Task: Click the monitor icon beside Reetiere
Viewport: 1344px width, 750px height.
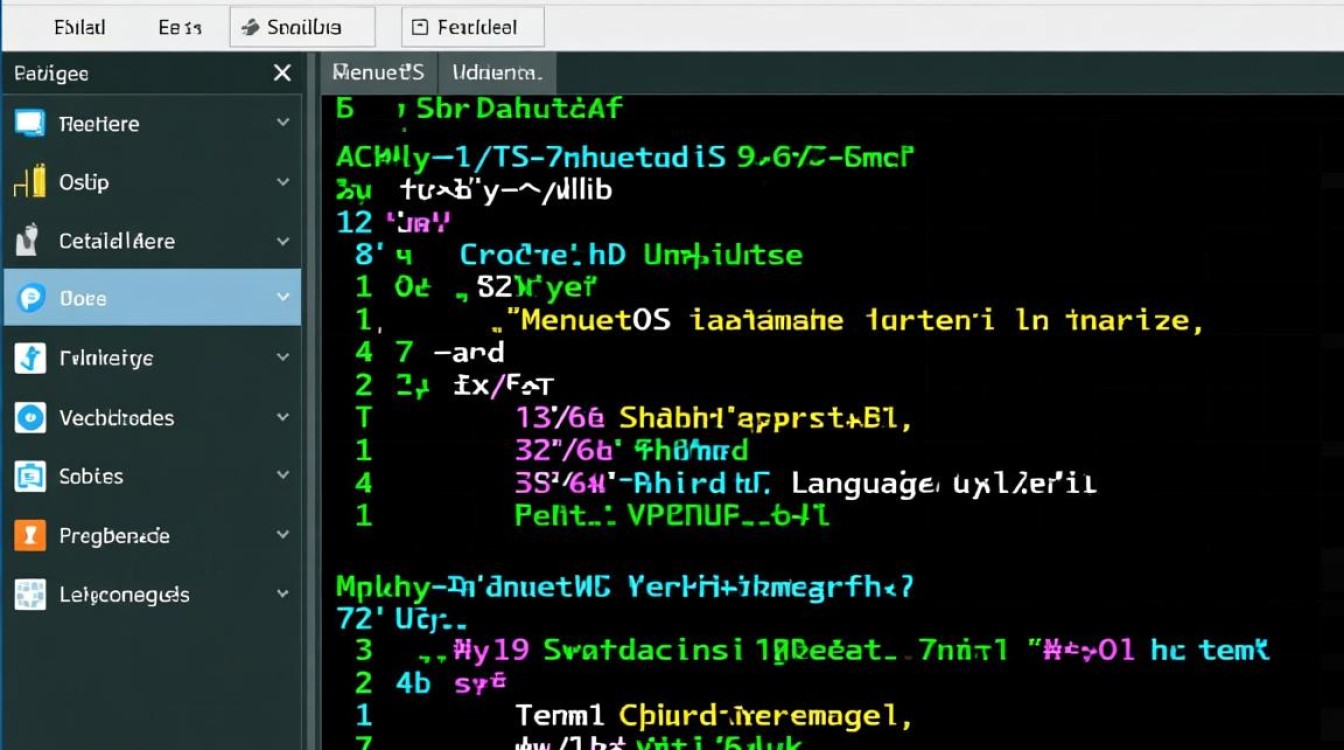Action: point(29,124)
